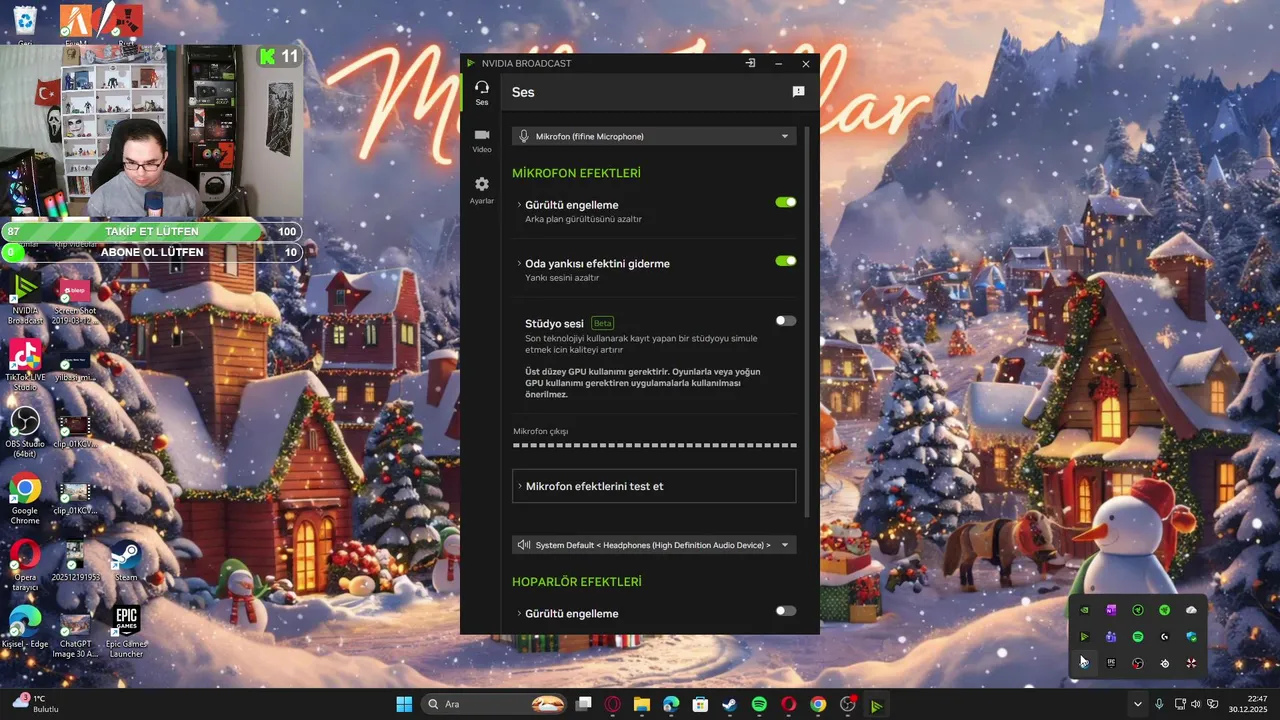Image resolution: width=1280 pixels, height=720 pixels.
Task: Click the Ara search box on taskbar
Action: tap(492, 704)
